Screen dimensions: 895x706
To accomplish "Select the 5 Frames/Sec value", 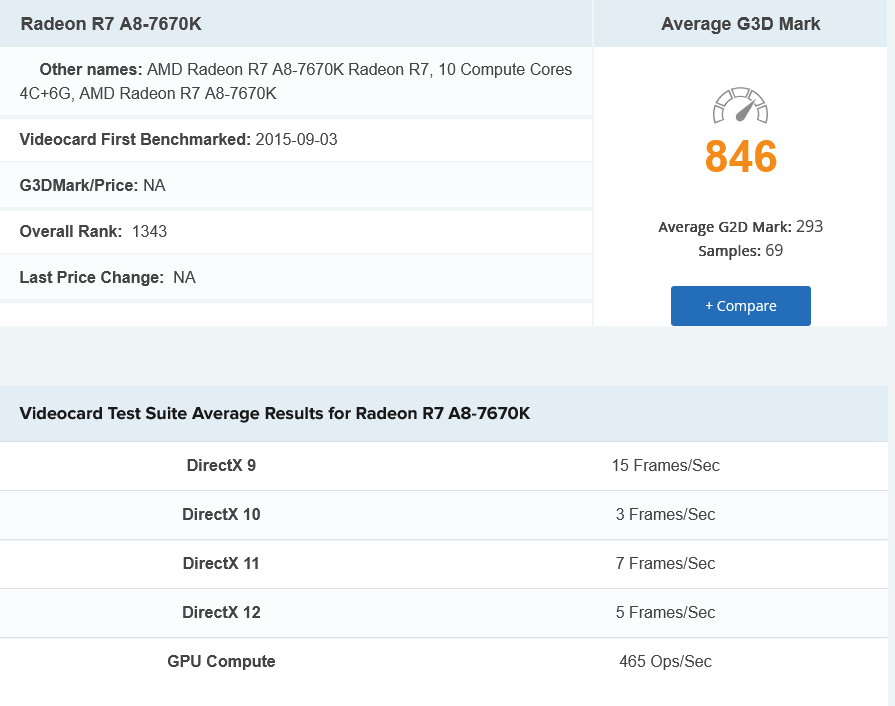I will pyautogui.click(x=666, y=612).
